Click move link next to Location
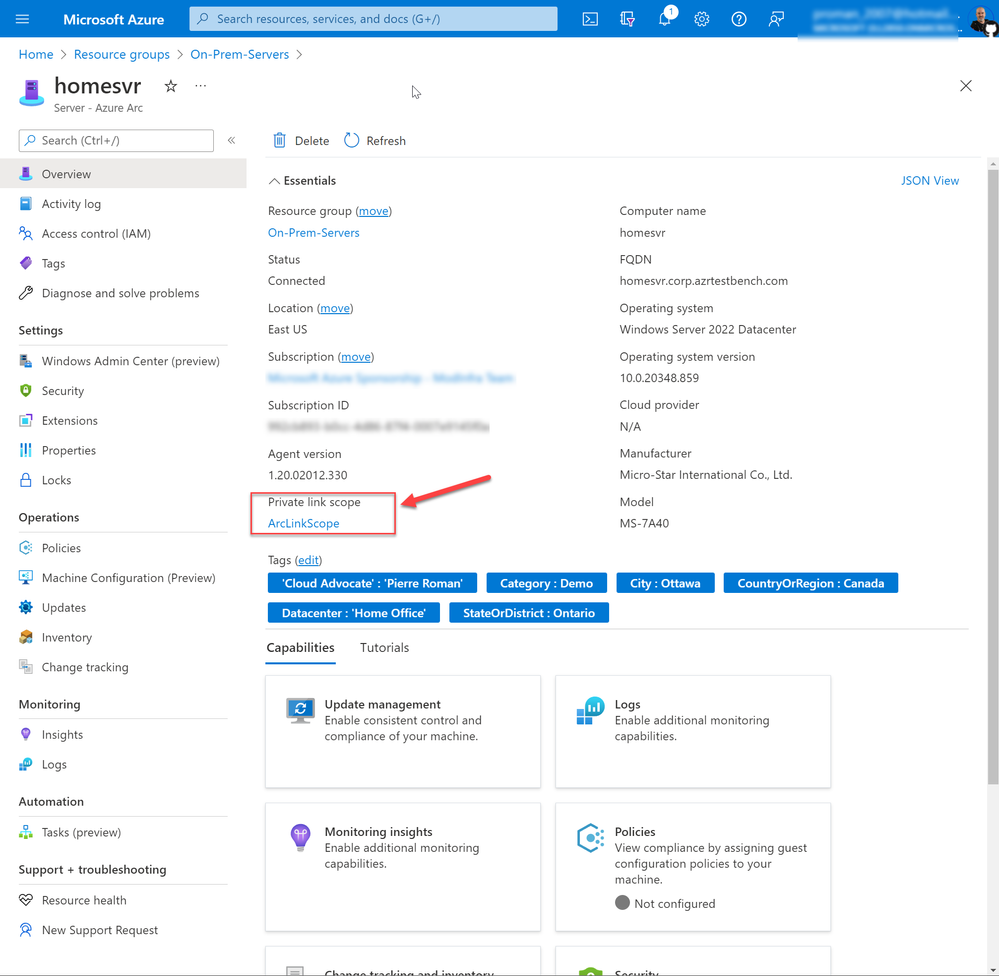This screenshot has height=976, width=999. (x=335, y=308)
